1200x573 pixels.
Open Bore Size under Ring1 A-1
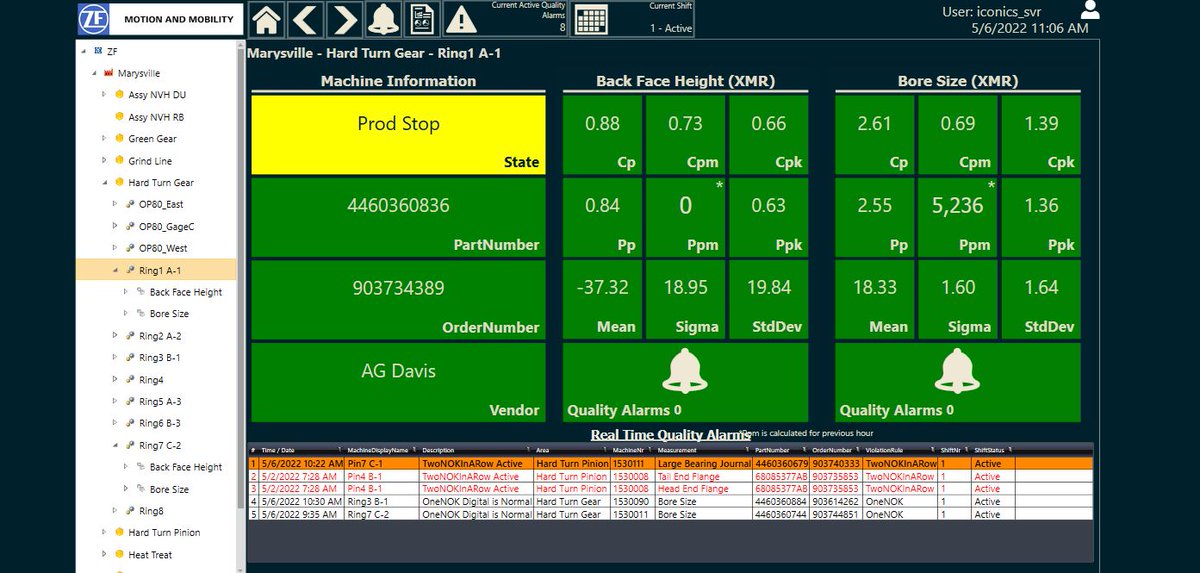(x=169, y=314)
